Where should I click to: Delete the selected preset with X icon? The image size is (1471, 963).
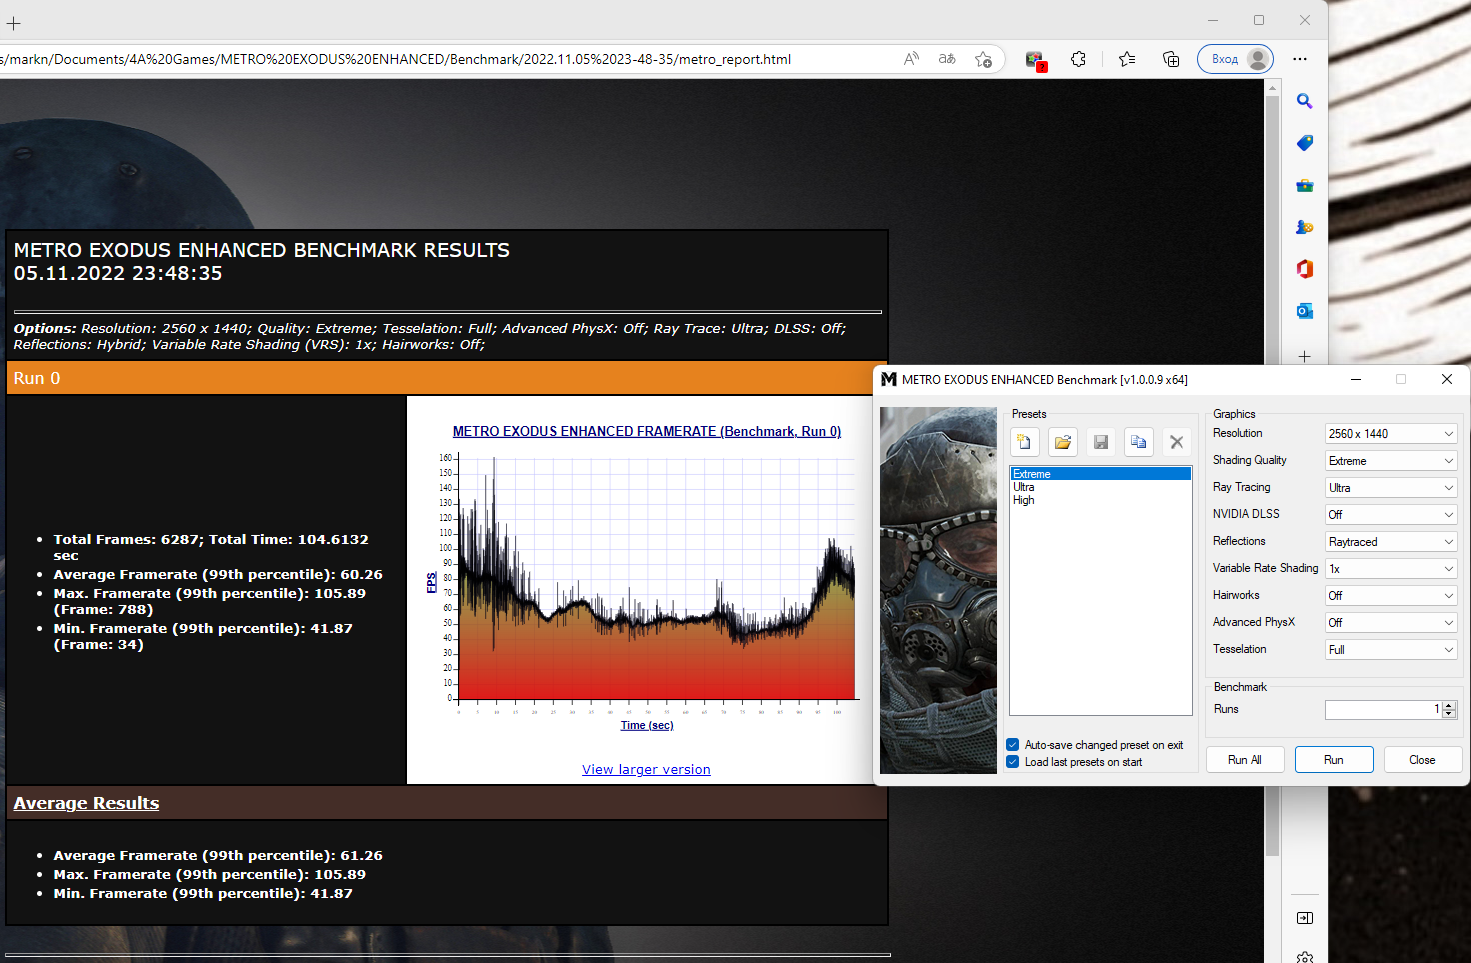pyautogui.click(x=1177, y=442)
